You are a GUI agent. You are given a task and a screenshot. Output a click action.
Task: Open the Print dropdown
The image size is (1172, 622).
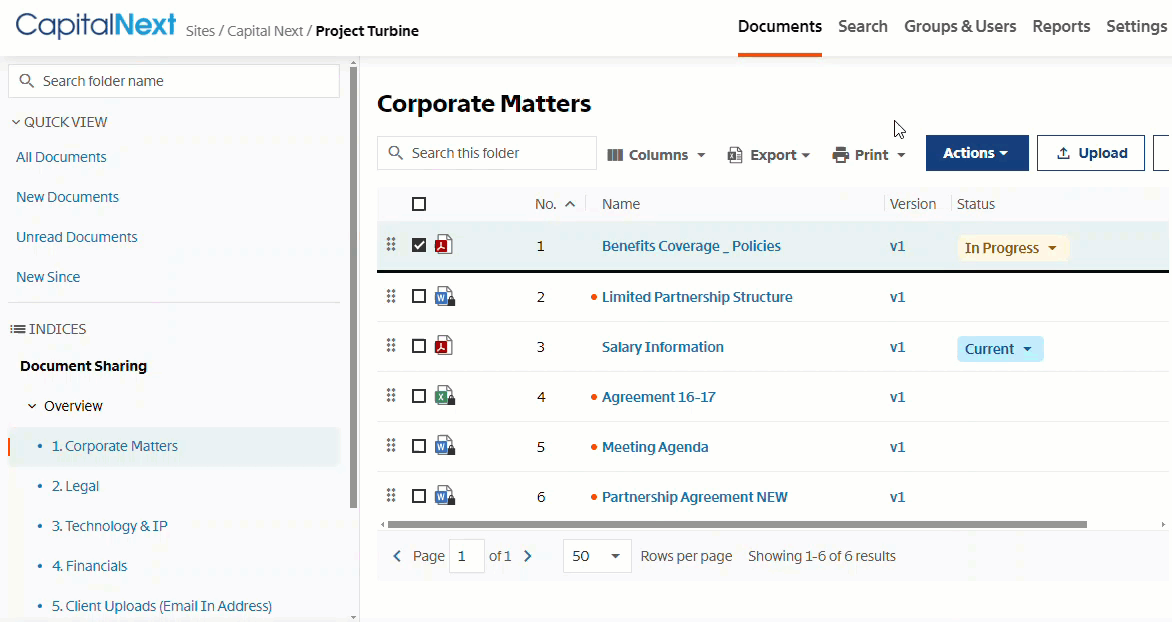(x=869, y=155)
